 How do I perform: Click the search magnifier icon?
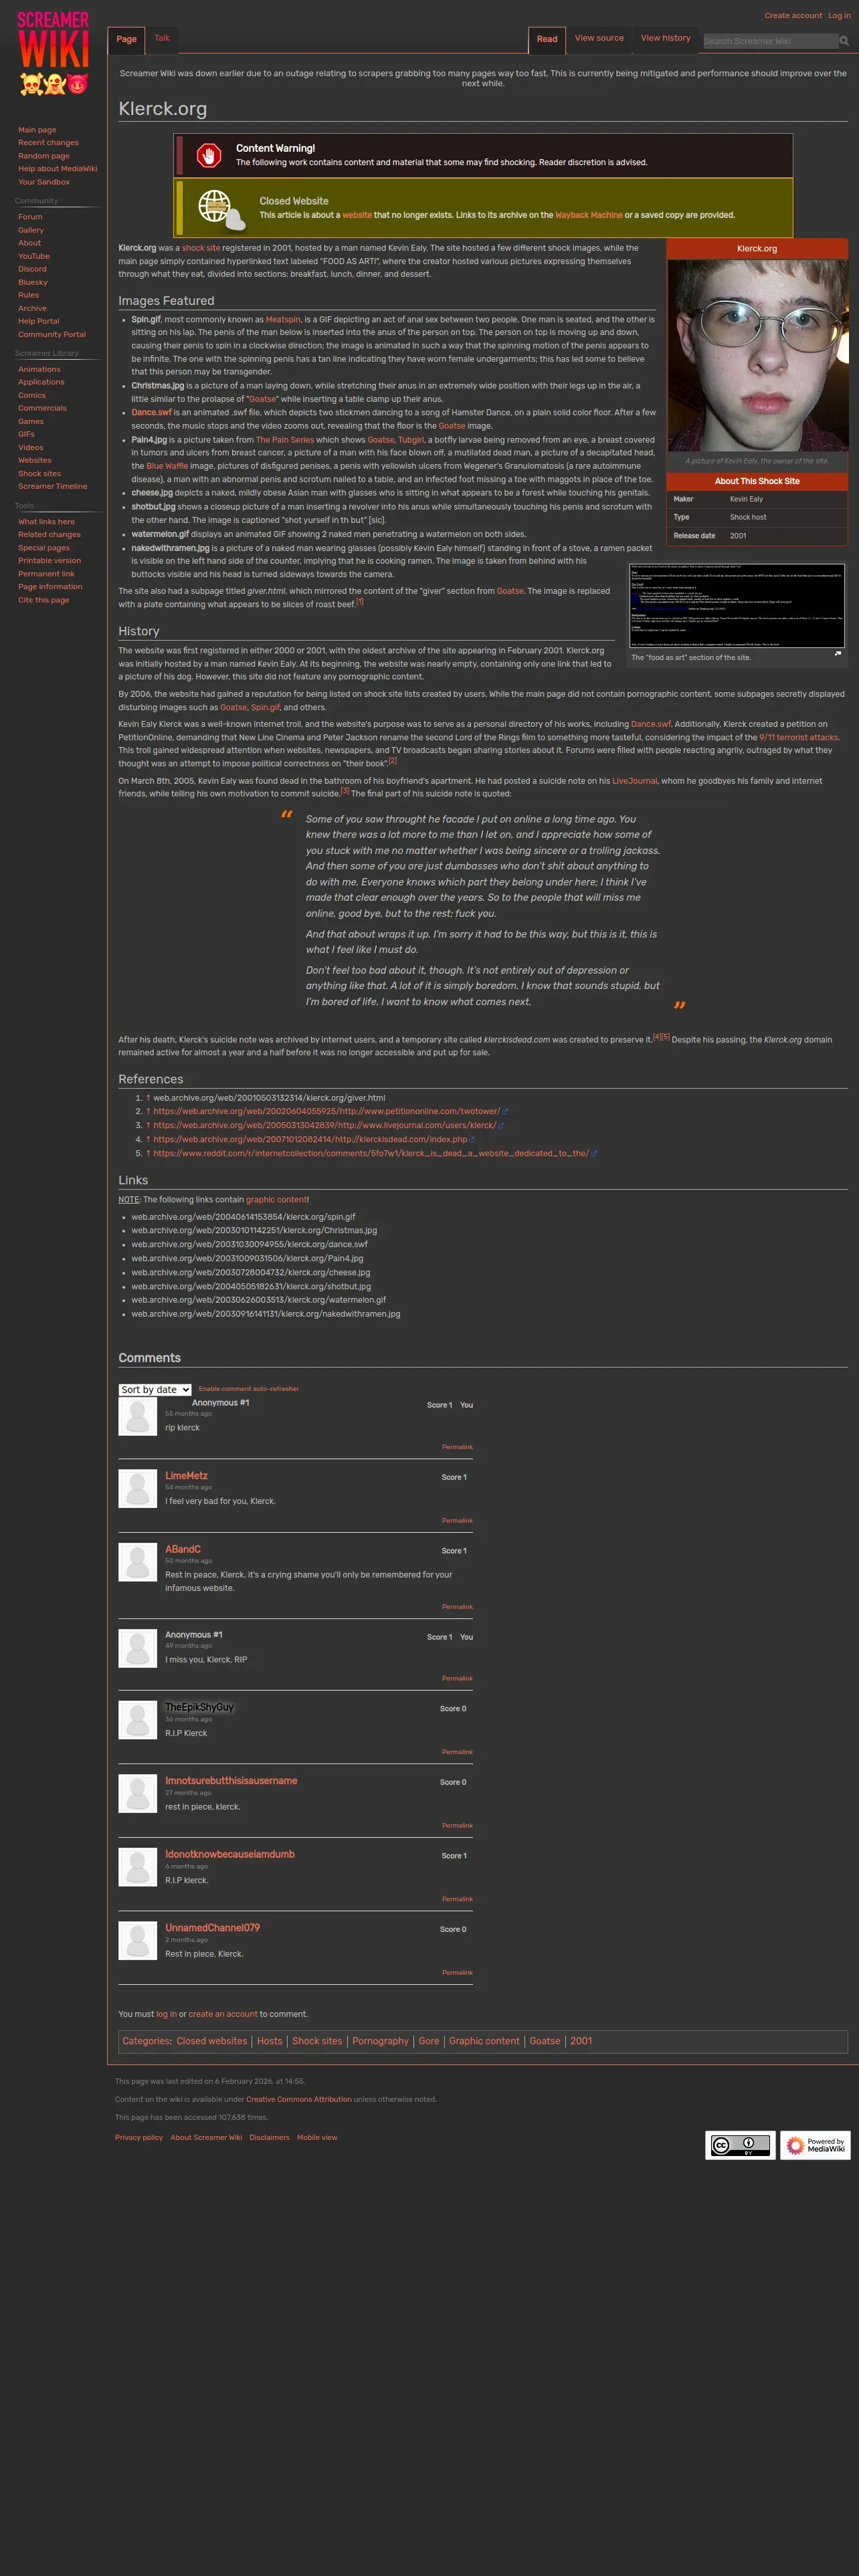844,41
